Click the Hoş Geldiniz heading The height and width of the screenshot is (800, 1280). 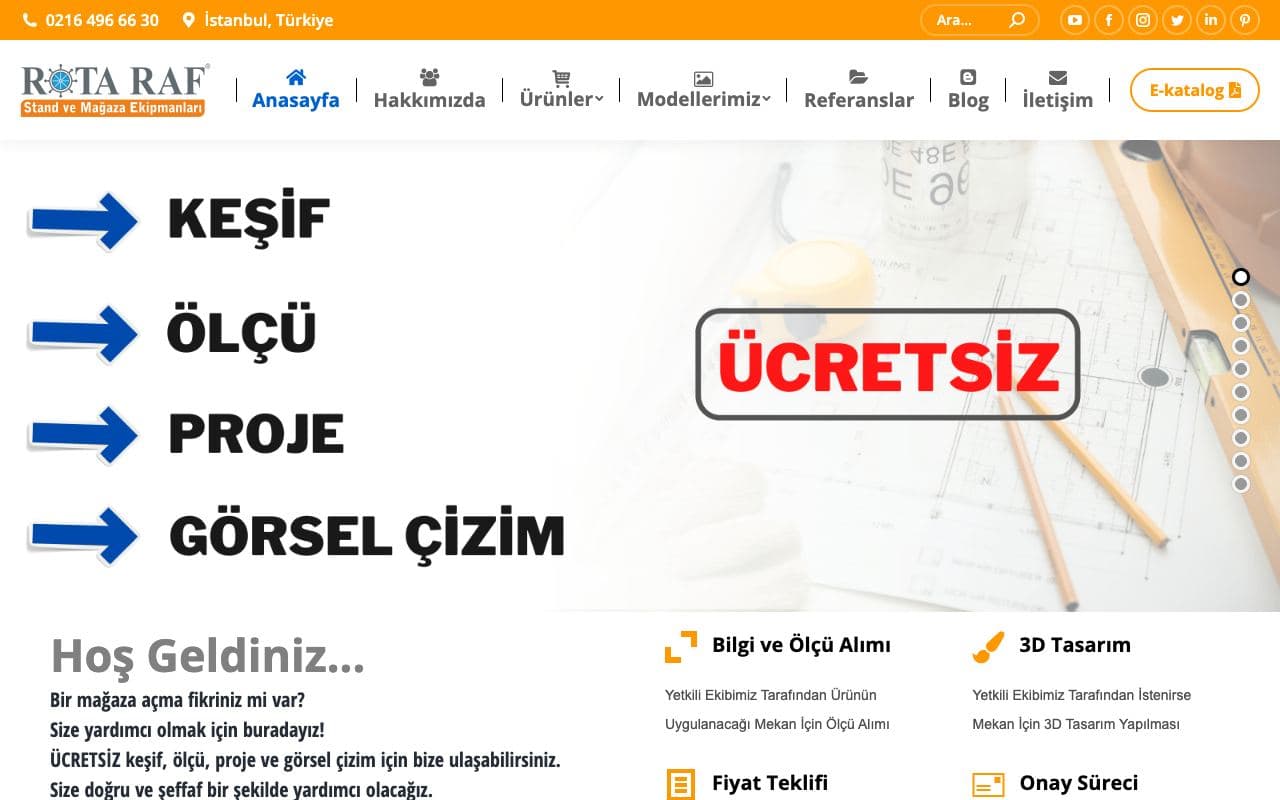[x=207, y=656]
